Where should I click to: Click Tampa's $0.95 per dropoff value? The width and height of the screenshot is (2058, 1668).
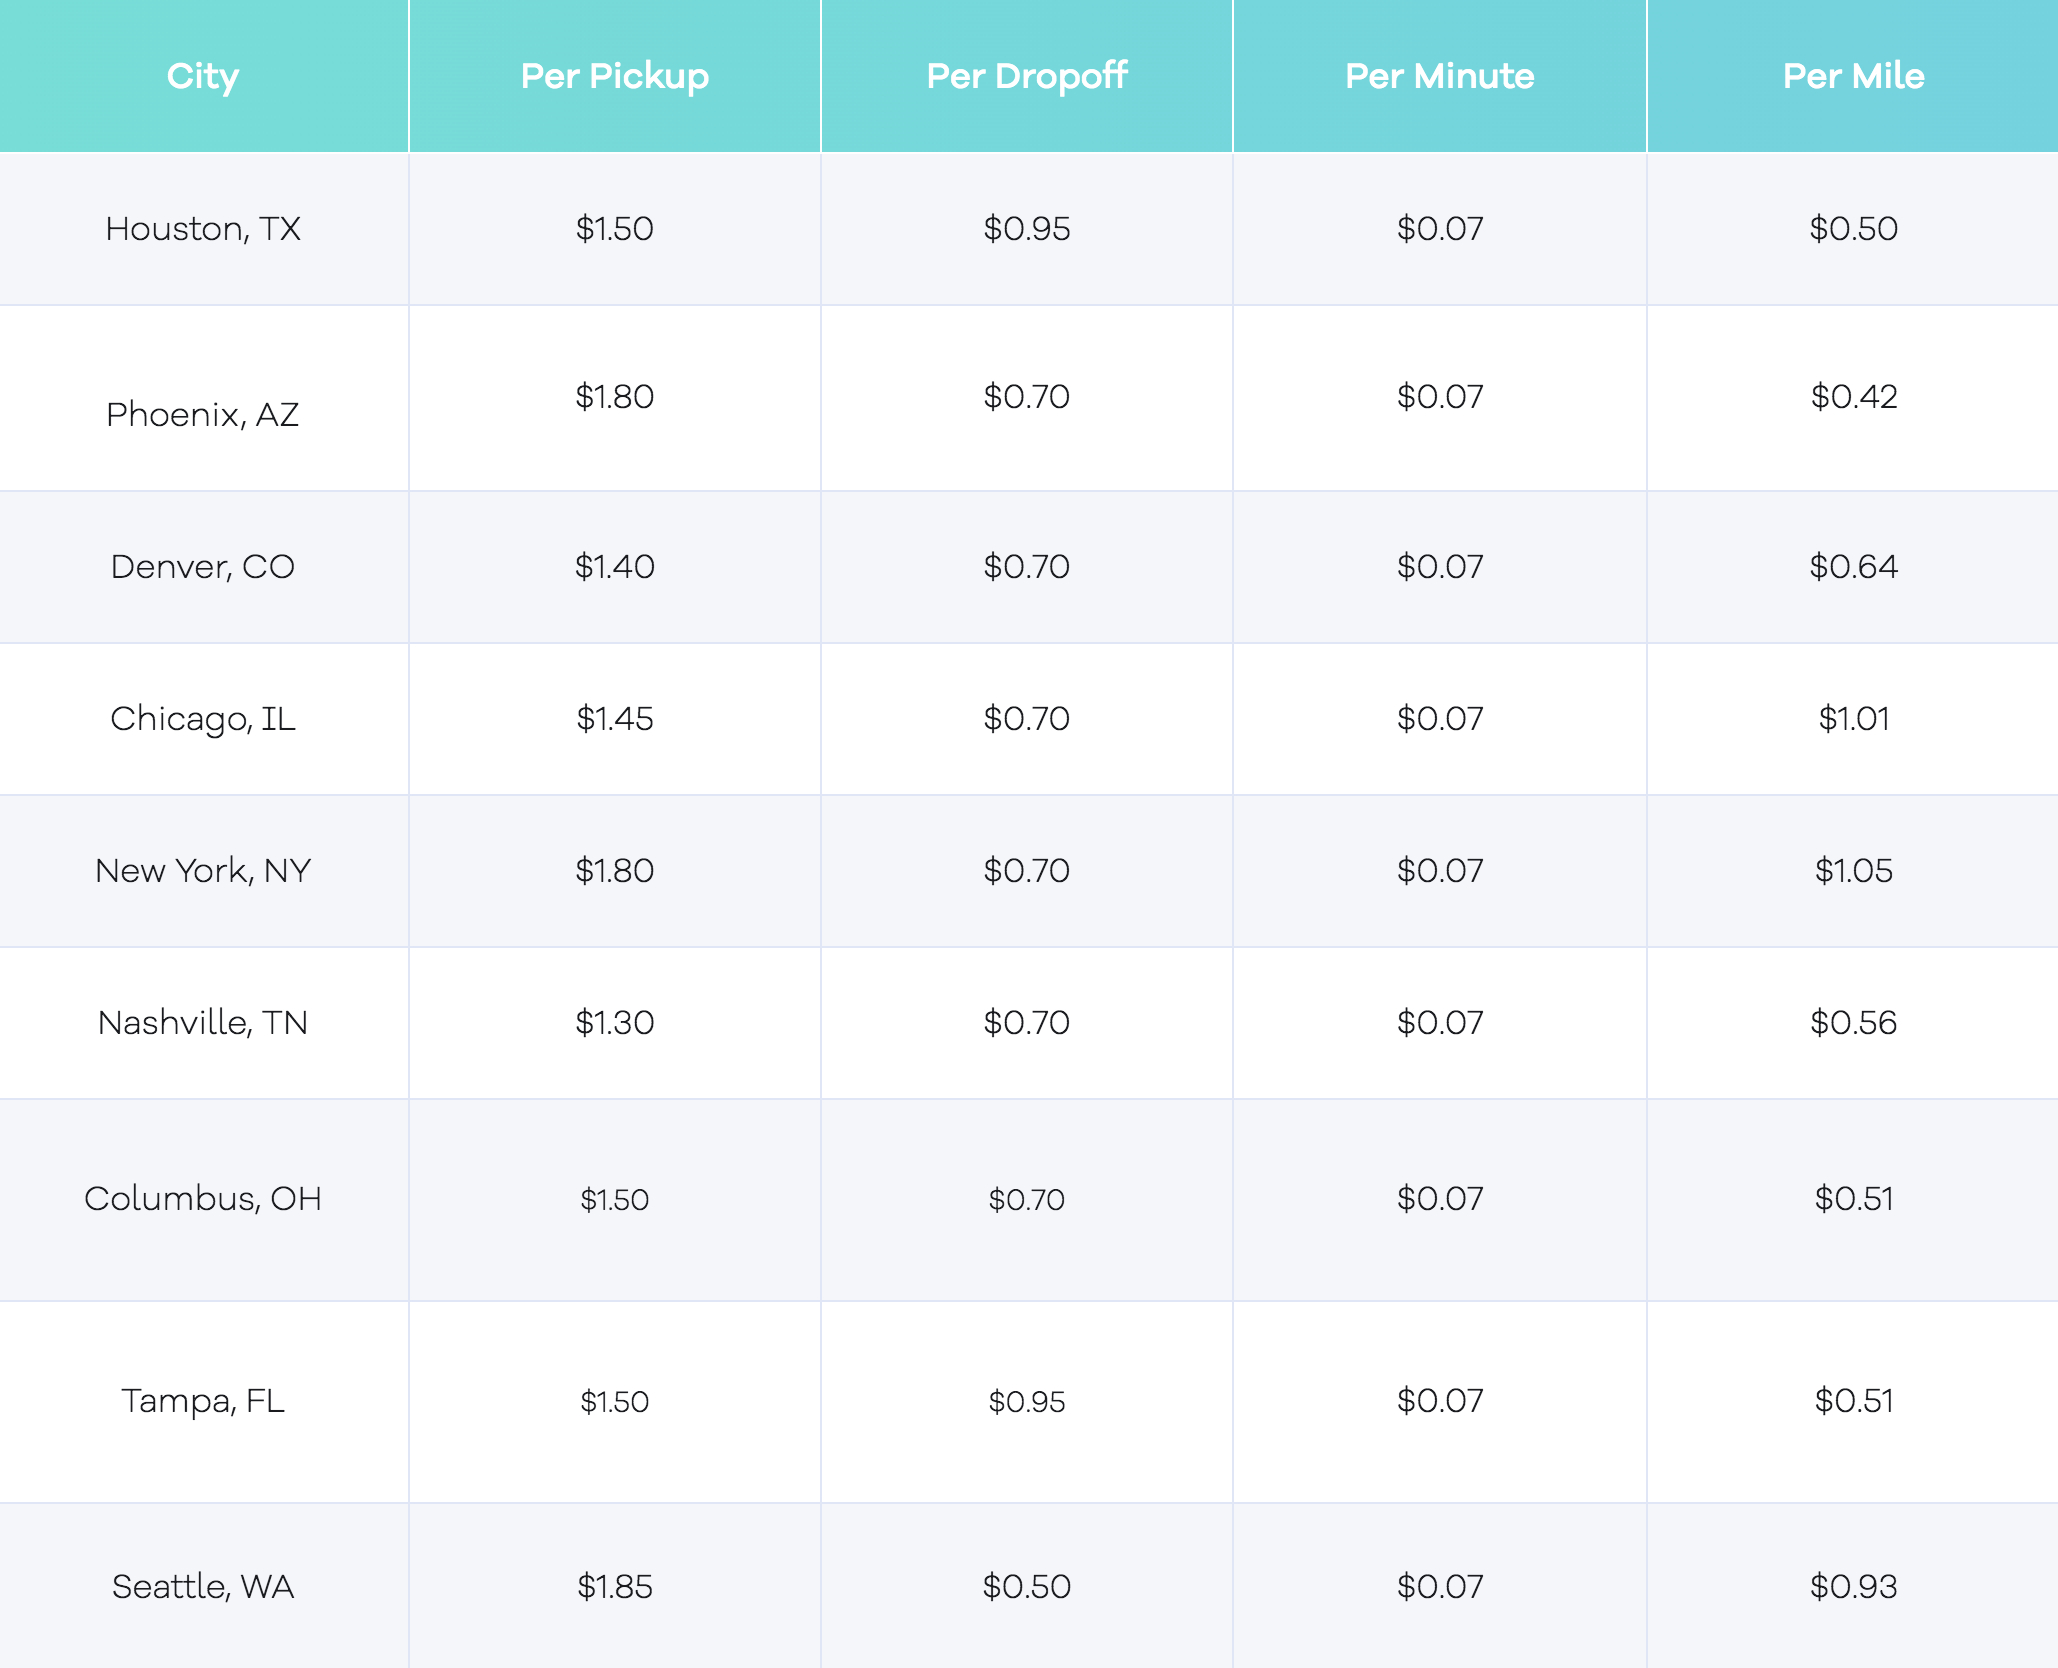(x=1027, y=1402)
